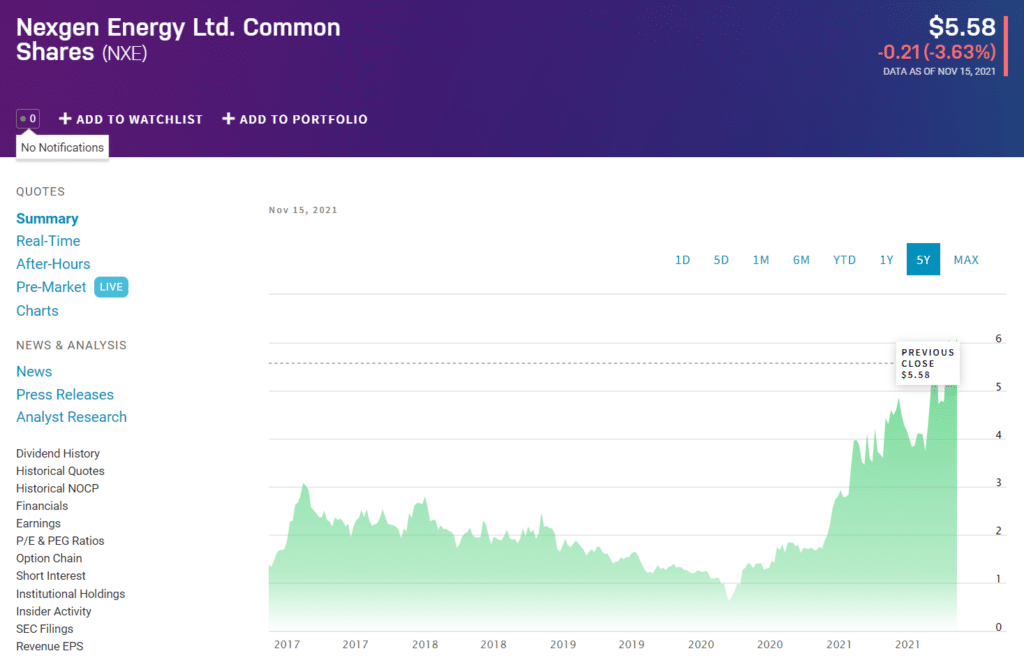The height and width of the screenshot is (665, 1024).
Task: Open the Financials link
Action: (42, 506)
